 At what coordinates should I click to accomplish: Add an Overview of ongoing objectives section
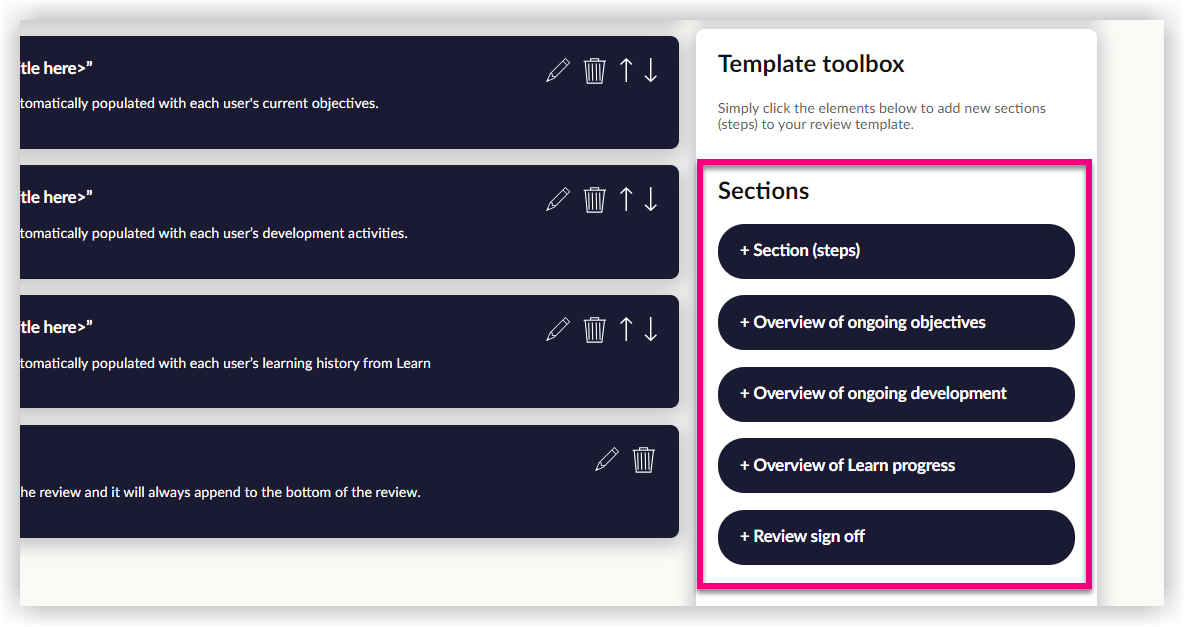coord(896,322)
